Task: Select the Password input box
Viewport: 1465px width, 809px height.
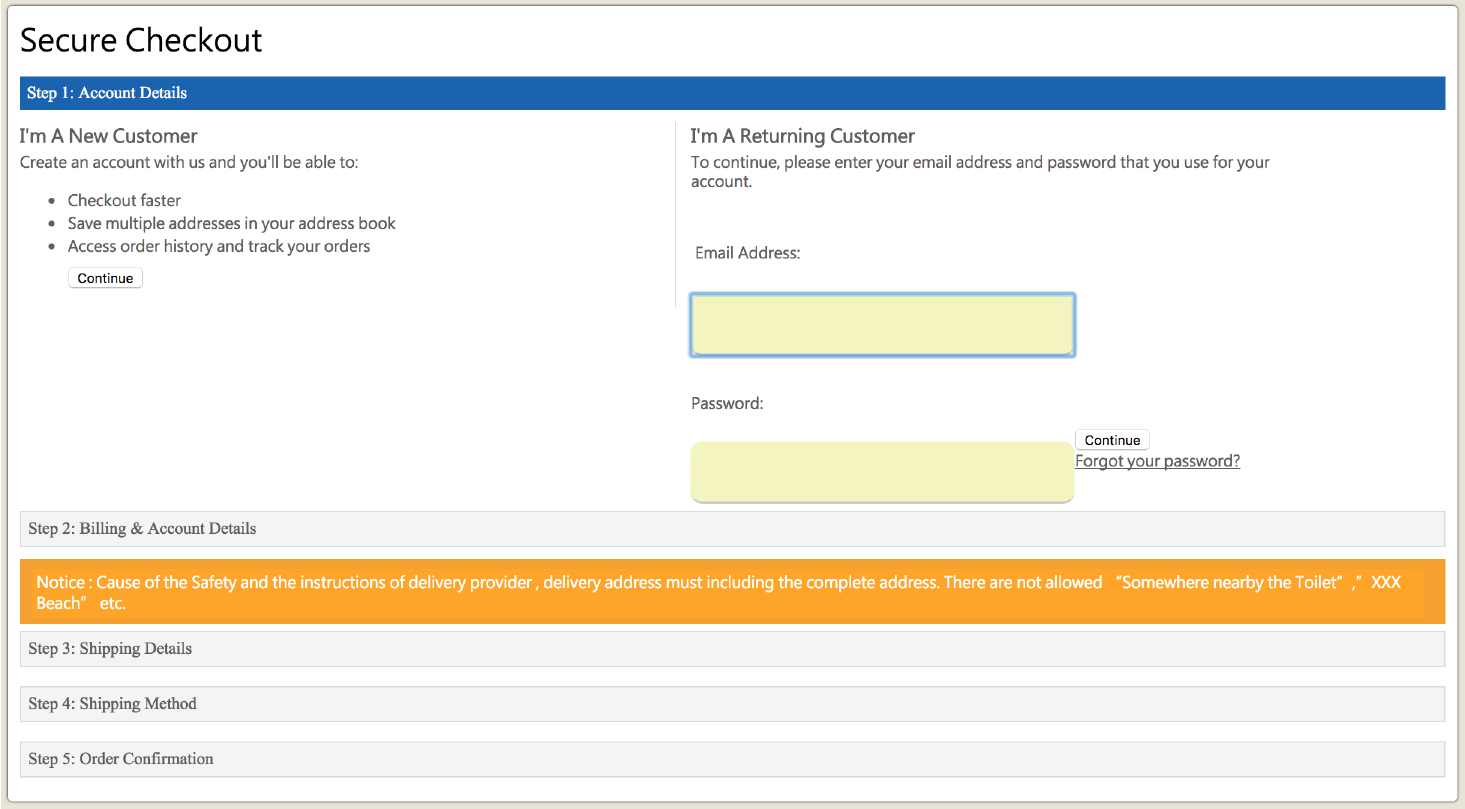Action: (x=882, y=470)
